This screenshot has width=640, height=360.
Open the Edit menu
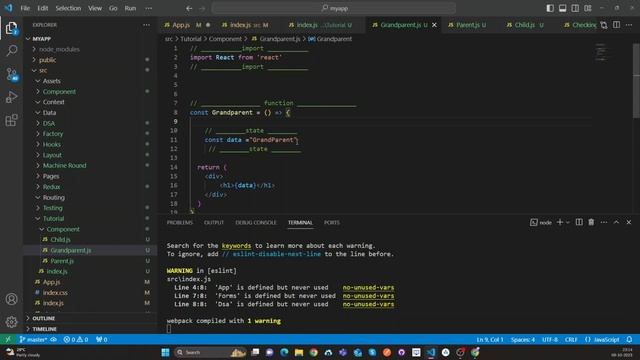(x=42, y=8)
